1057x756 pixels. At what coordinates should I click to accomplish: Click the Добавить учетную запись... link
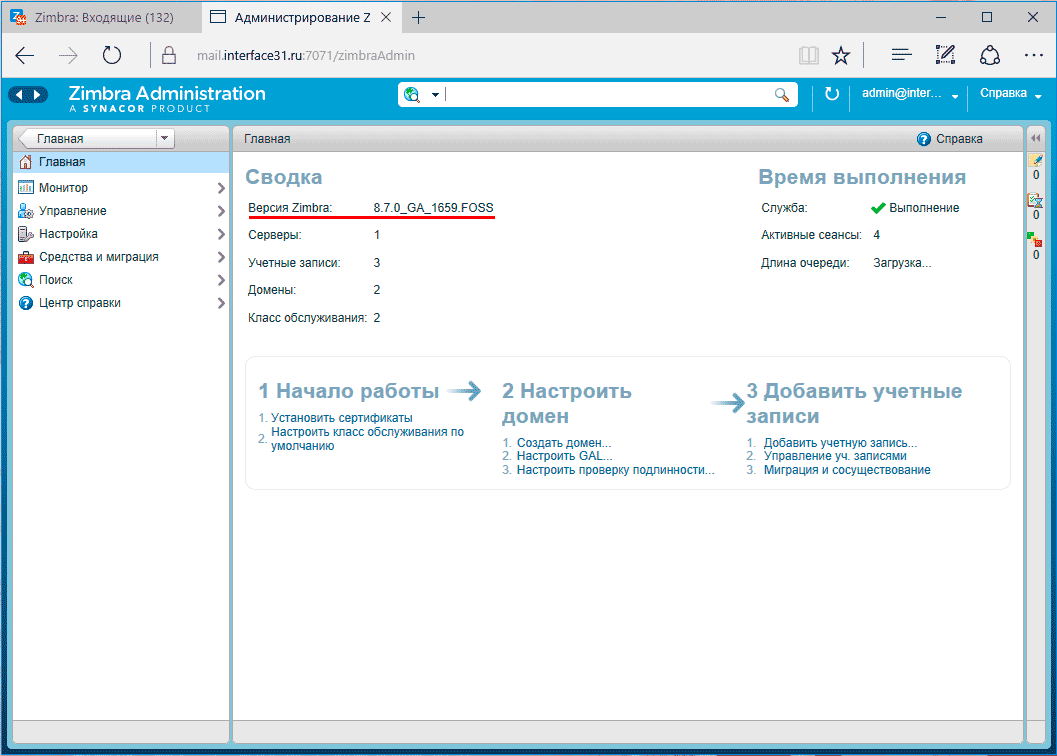[840, 443]
